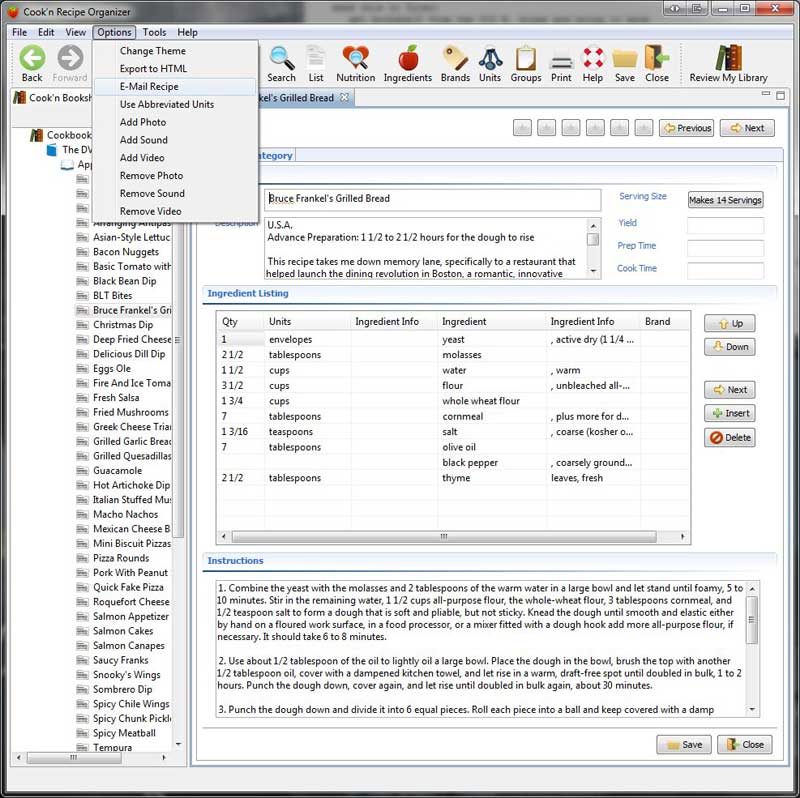
Task: Select Remove Video menu entry
Action: pyautogui.click(x=175, y=211)
